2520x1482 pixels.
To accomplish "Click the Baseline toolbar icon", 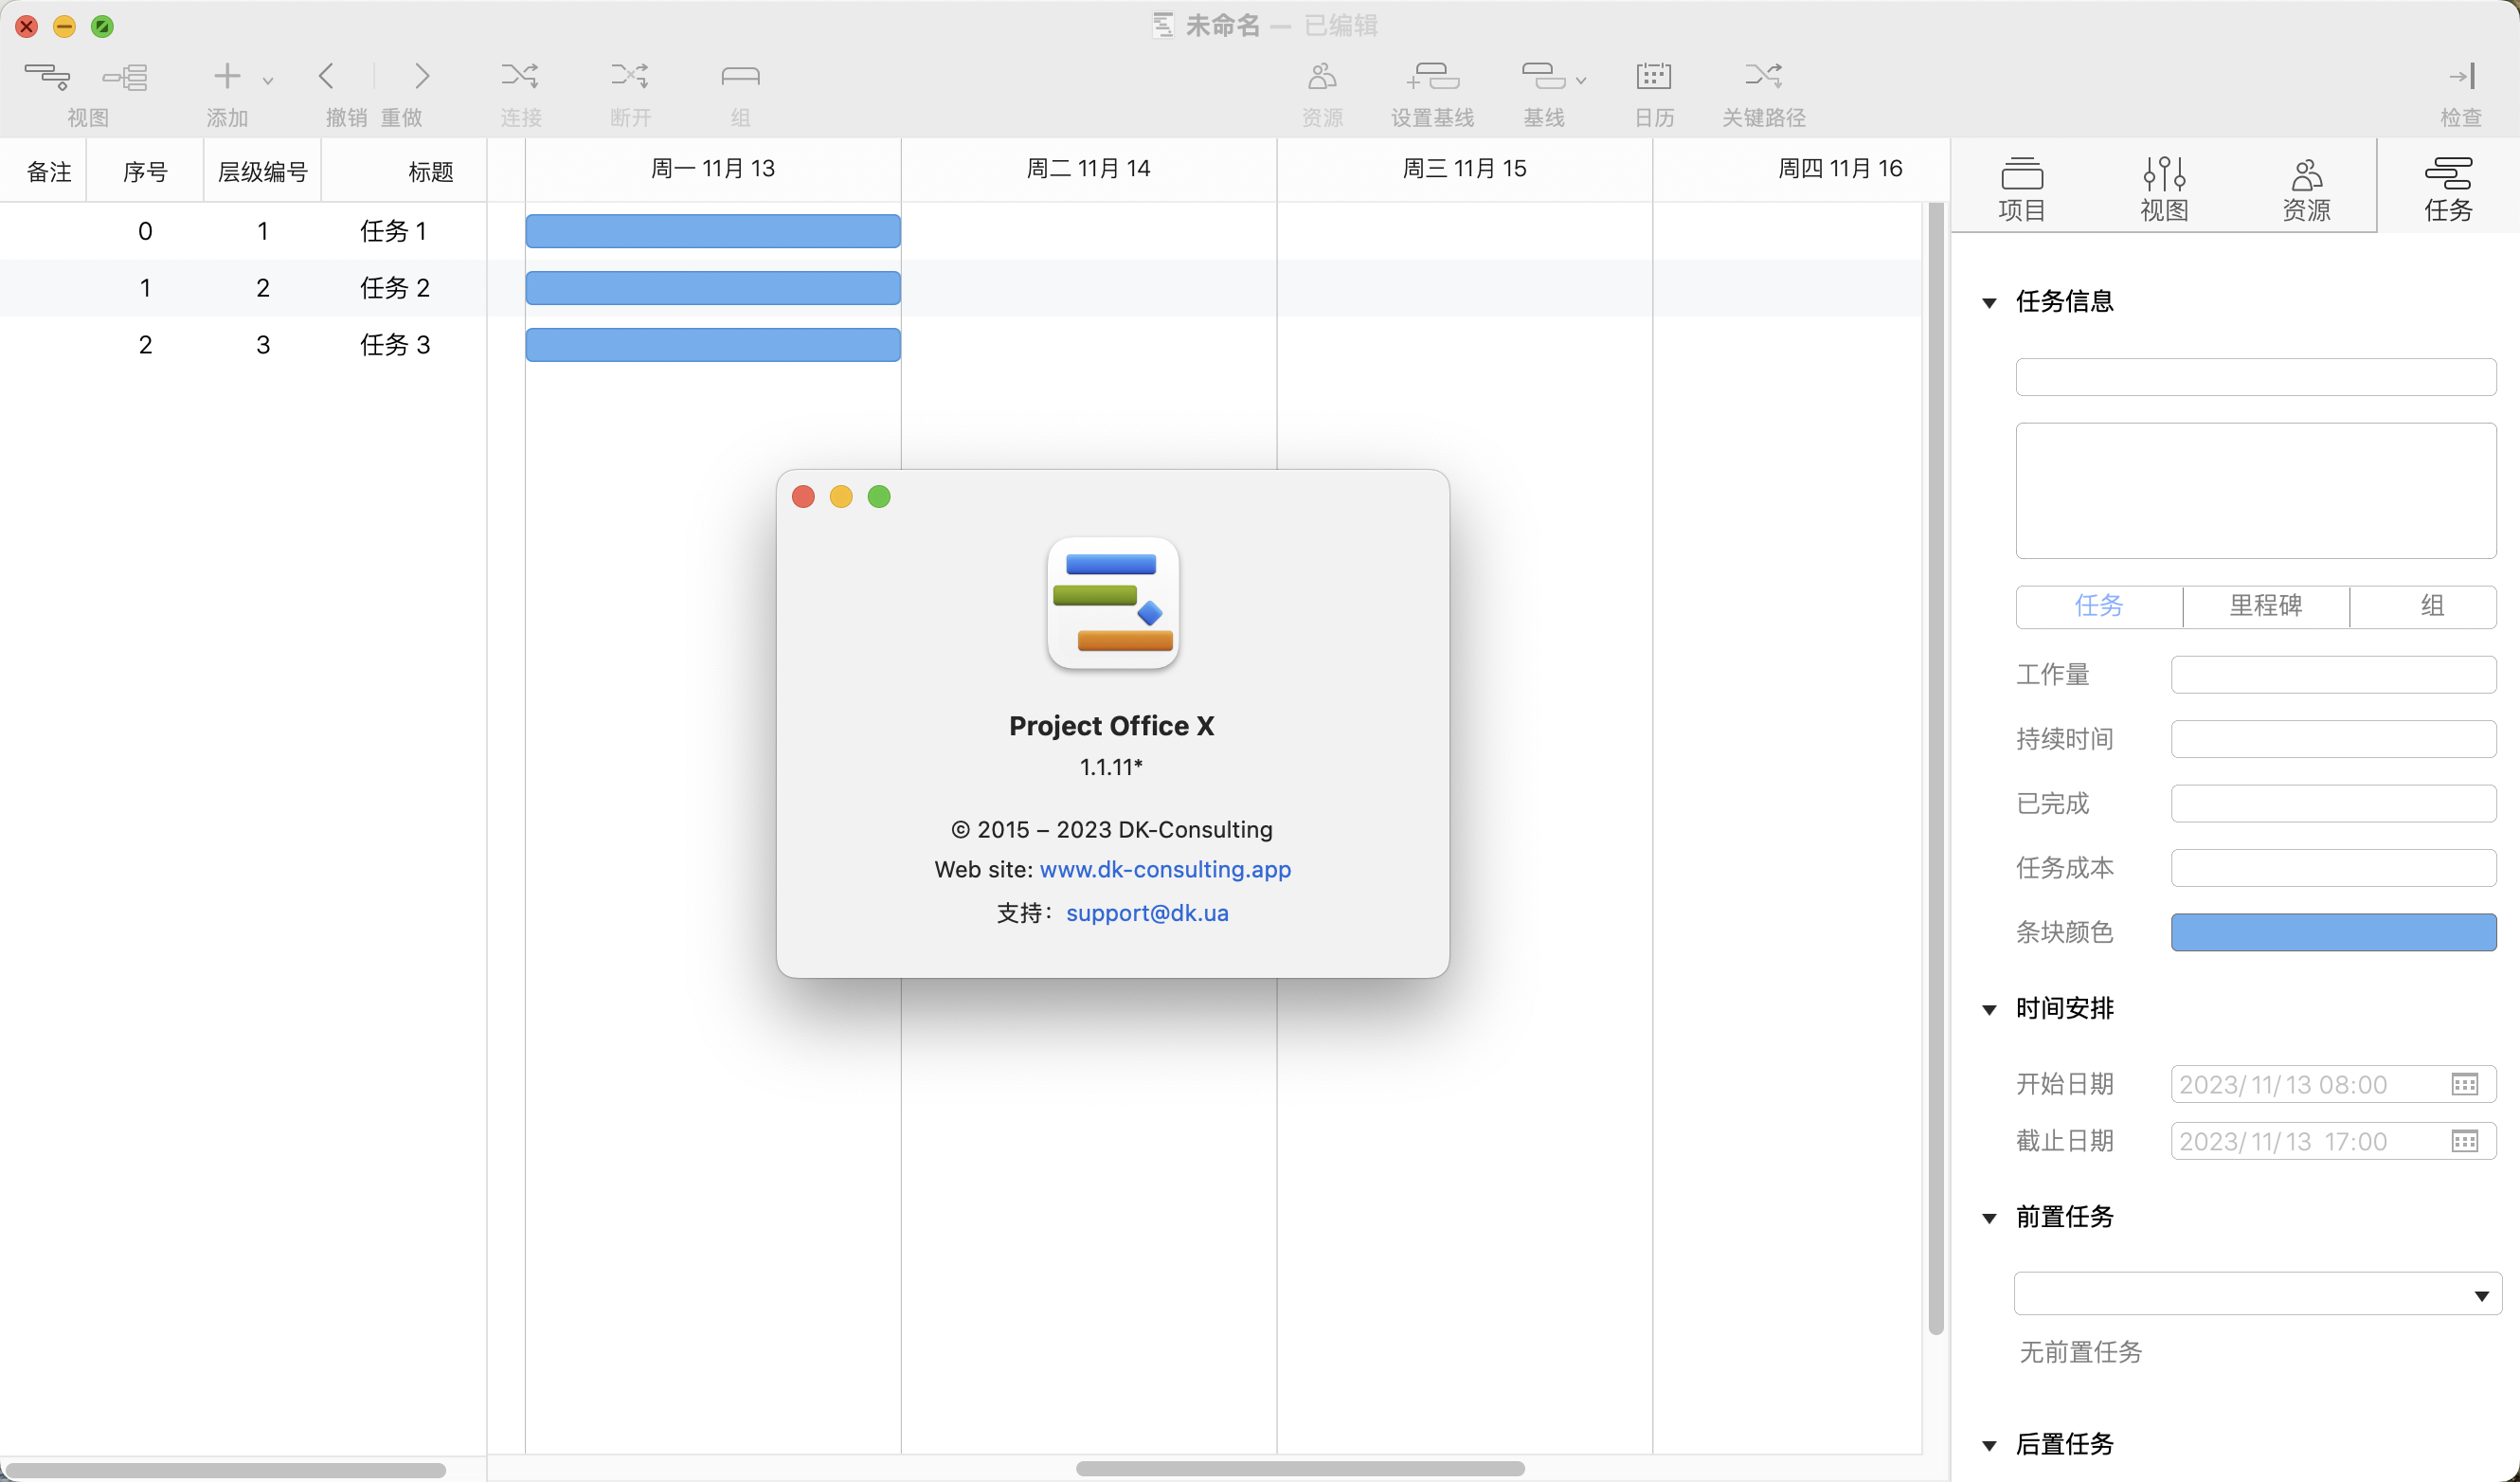I will pos(1543,76).
